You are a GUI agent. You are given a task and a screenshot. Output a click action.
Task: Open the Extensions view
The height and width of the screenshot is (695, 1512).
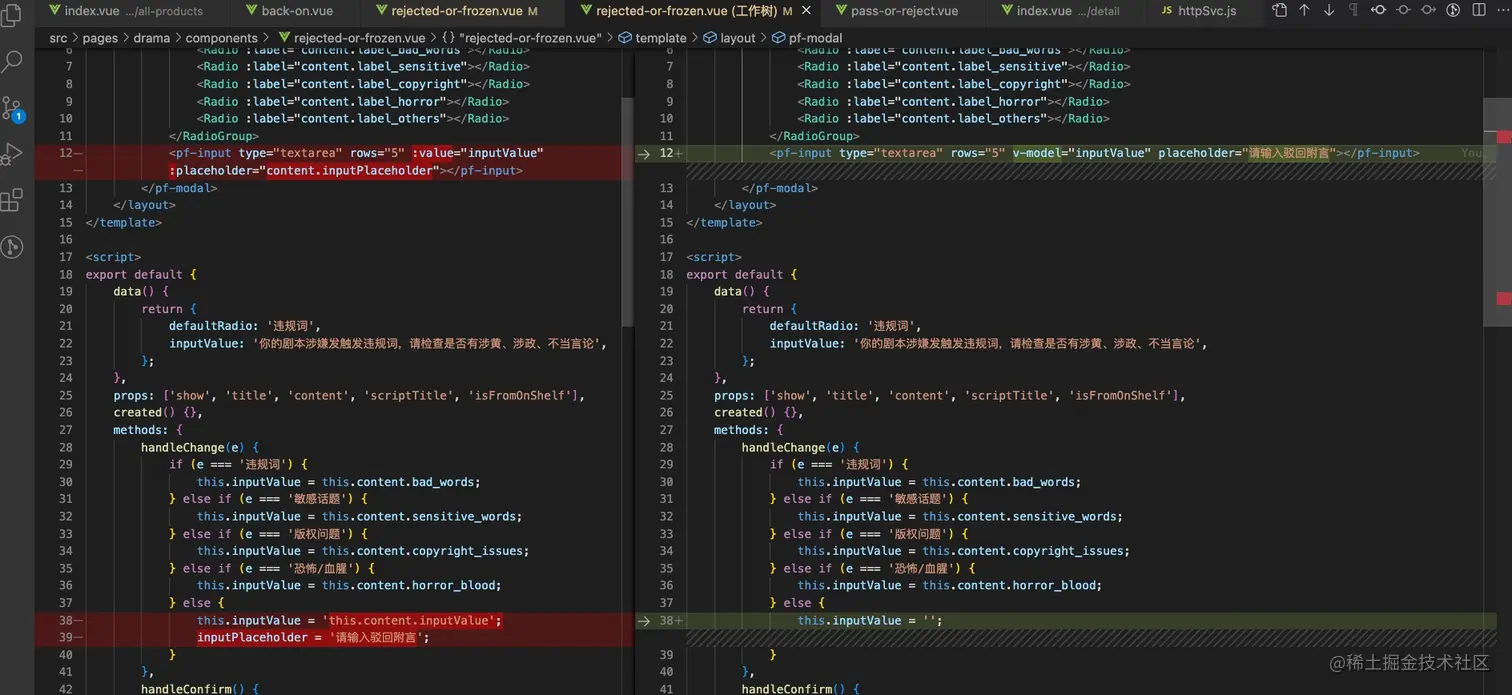12,200
